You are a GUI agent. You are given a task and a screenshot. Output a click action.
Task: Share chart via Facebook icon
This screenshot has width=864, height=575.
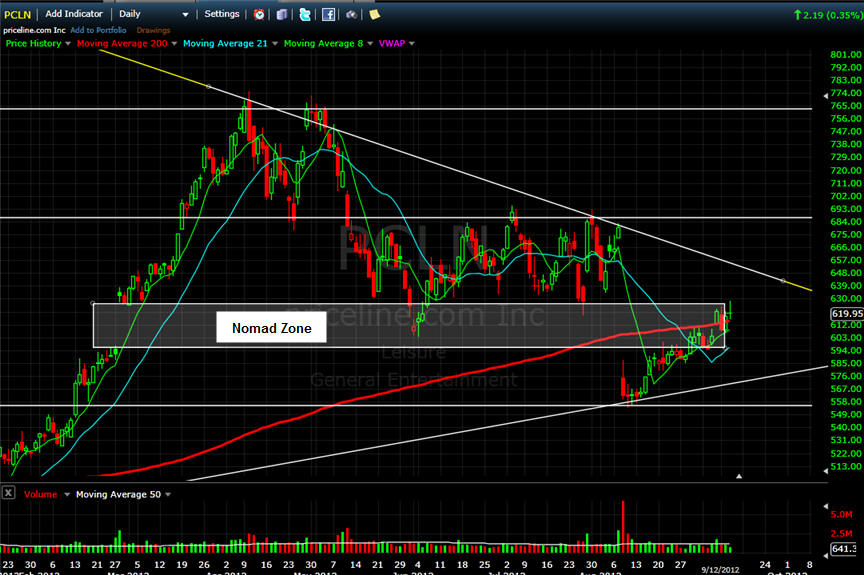[328, 15]
